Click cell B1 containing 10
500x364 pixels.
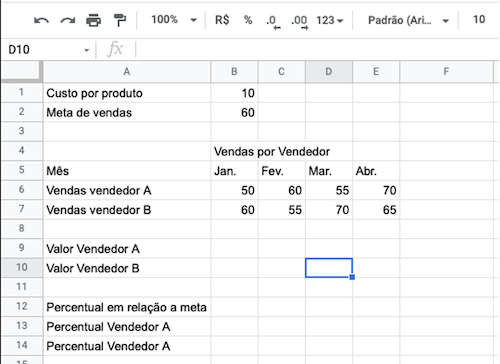click(234, 93)
